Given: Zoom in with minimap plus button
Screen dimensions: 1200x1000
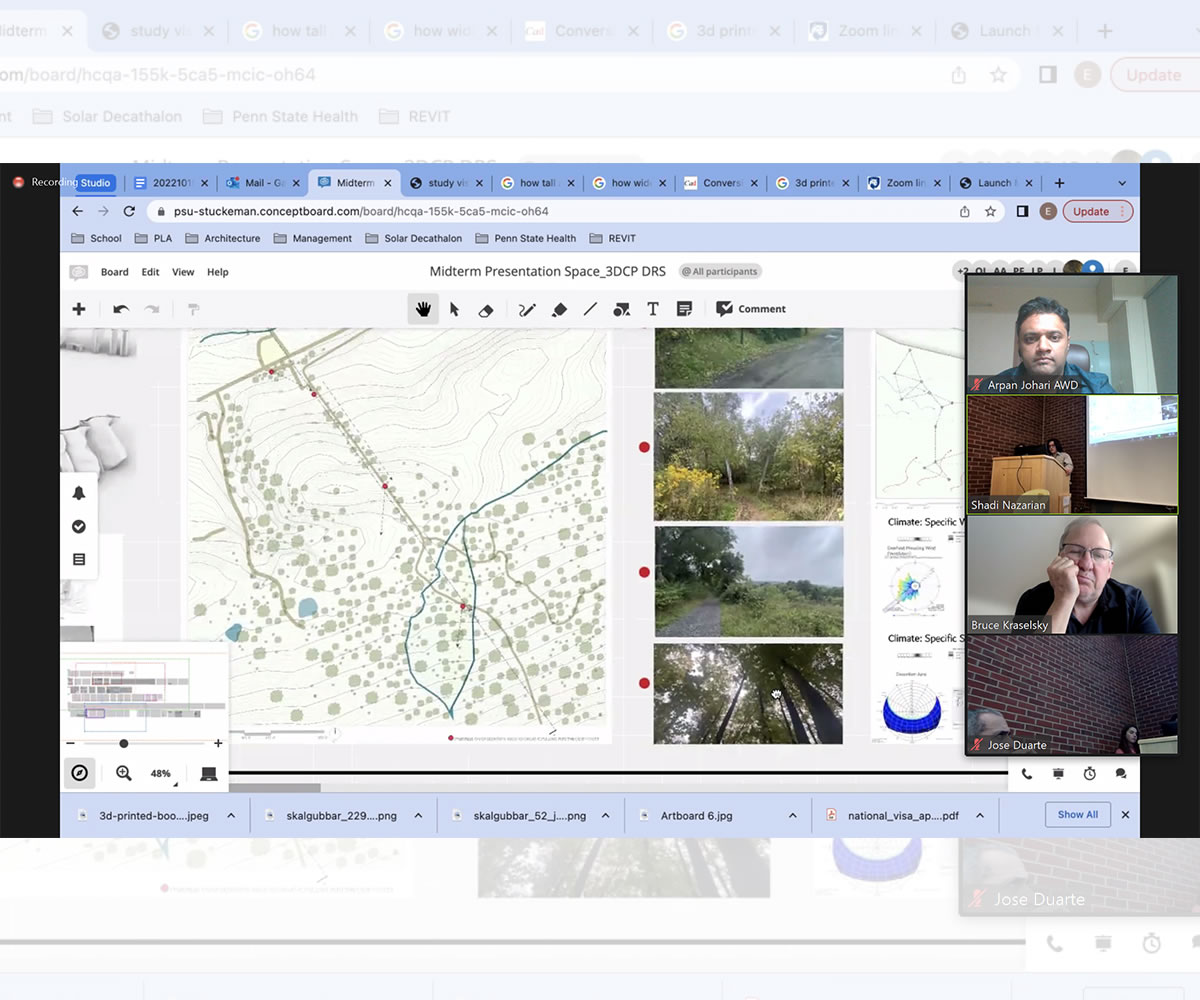Looking at the screenshot, I should [x=218, y=744].
